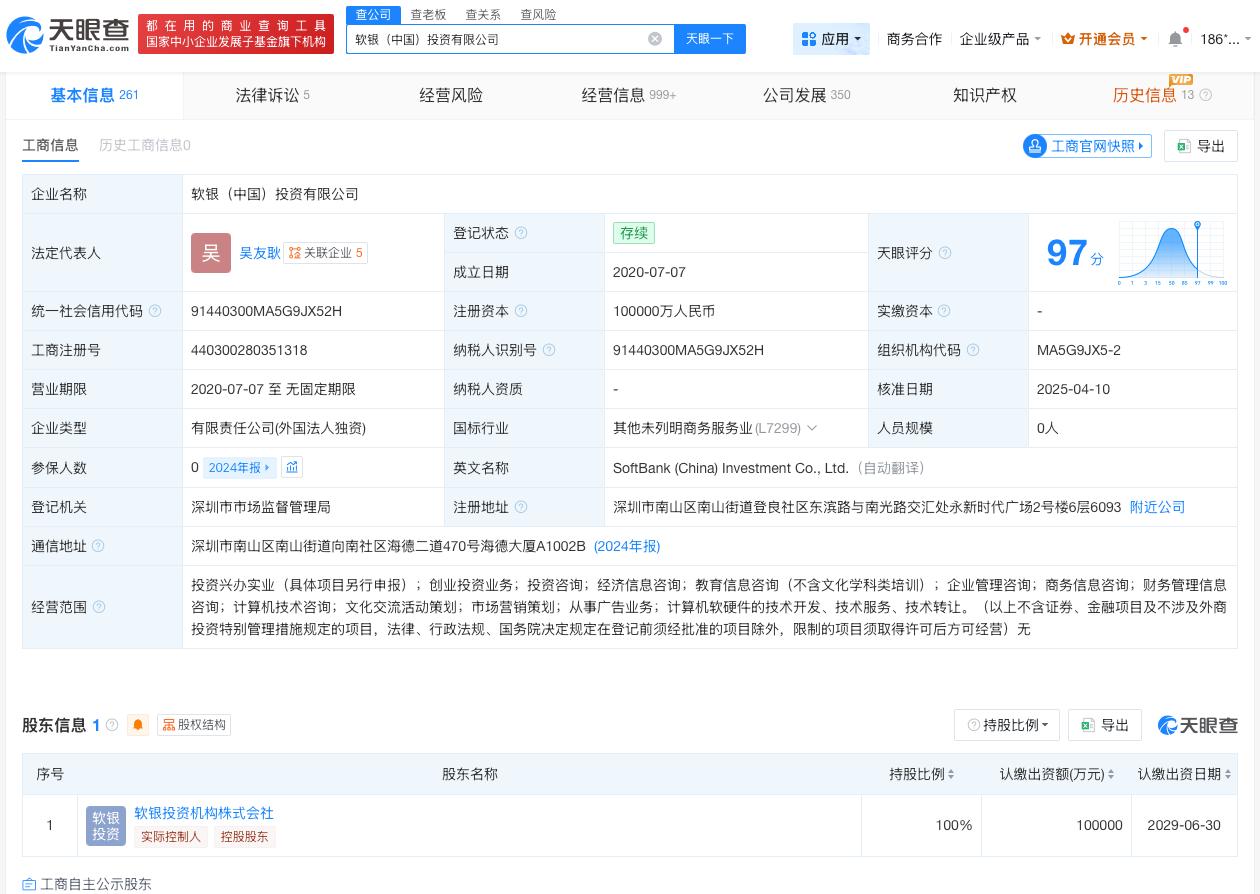Select the 查公司 search tab
This screenshot has width=1260, height=894.
[374, 15]
